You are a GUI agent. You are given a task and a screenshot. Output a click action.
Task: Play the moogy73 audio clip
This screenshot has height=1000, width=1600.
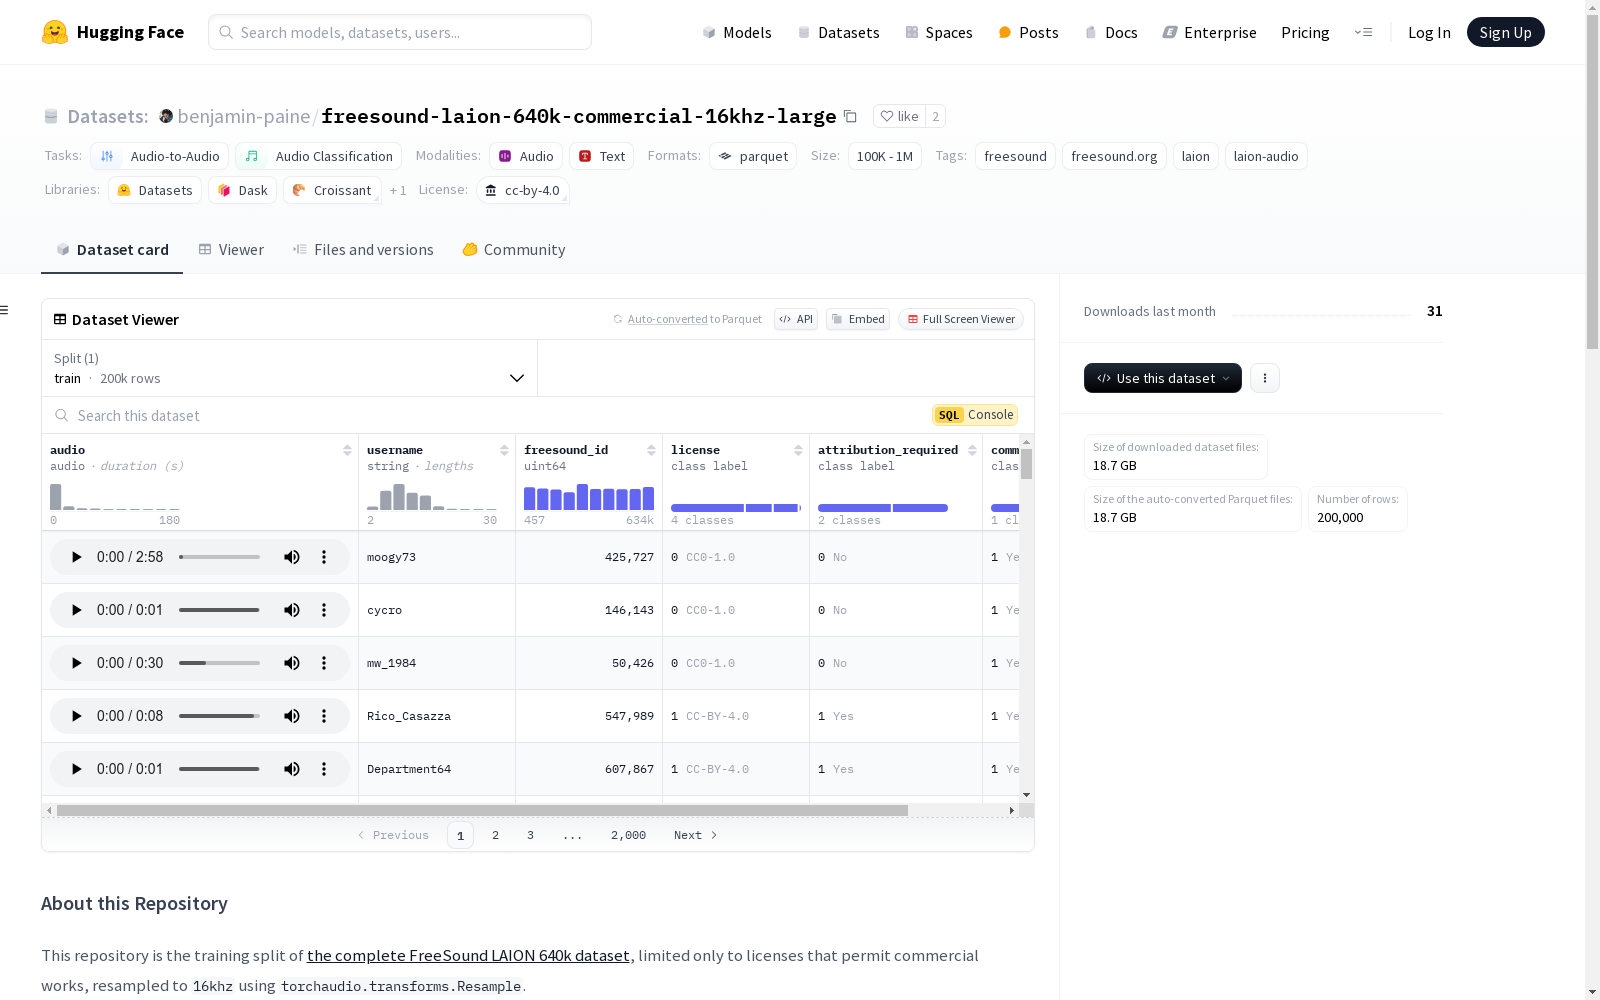[x=76, y=557]
